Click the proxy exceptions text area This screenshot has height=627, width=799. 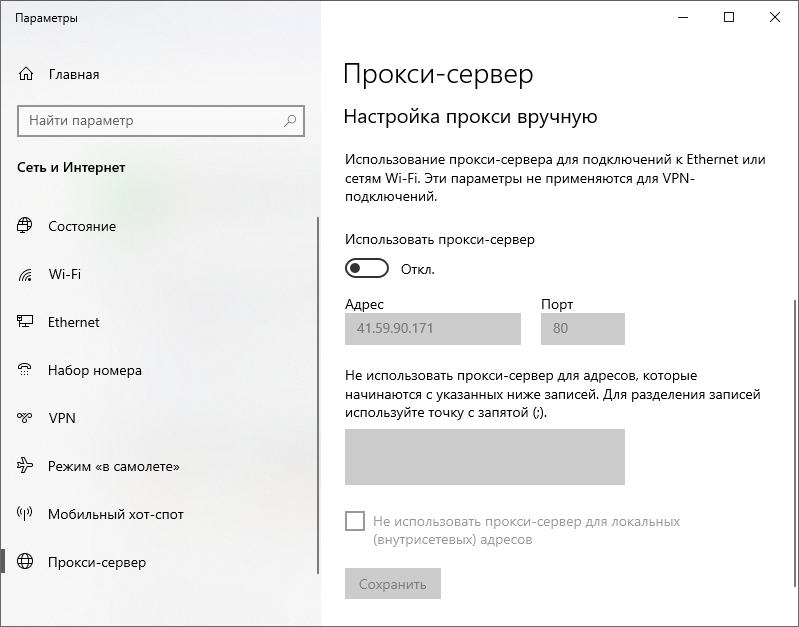[485, 457]
